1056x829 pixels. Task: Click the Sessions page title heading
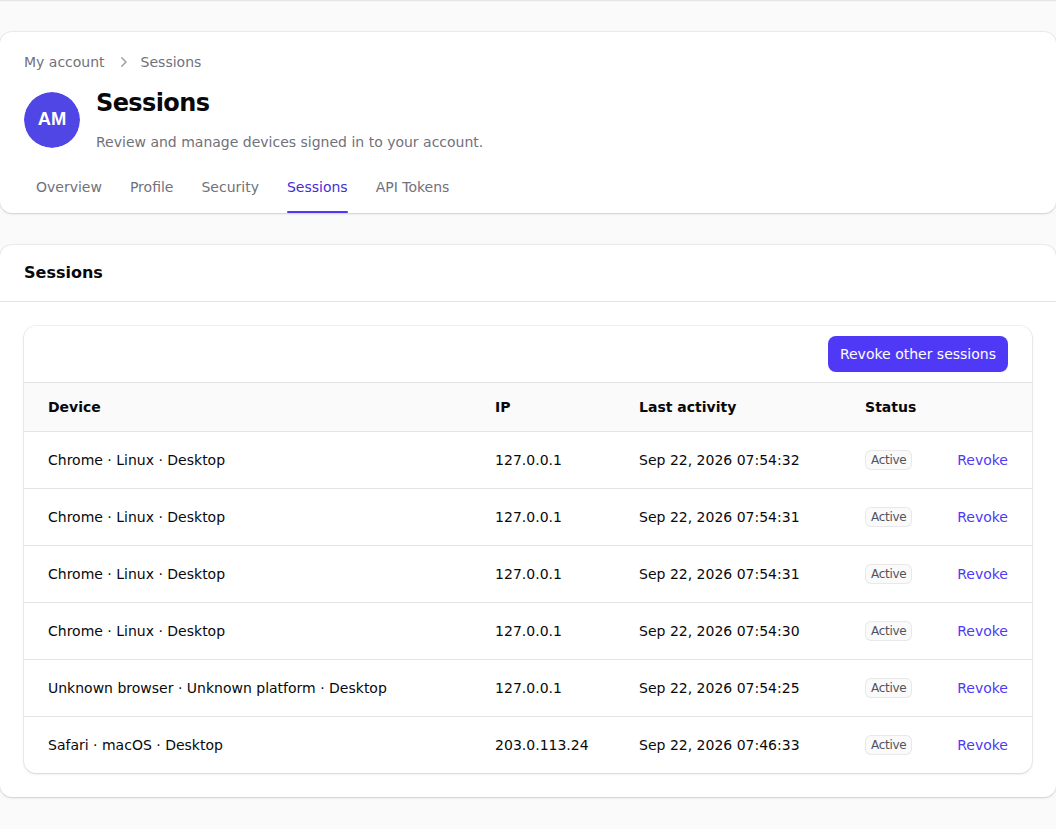[153, 102]
